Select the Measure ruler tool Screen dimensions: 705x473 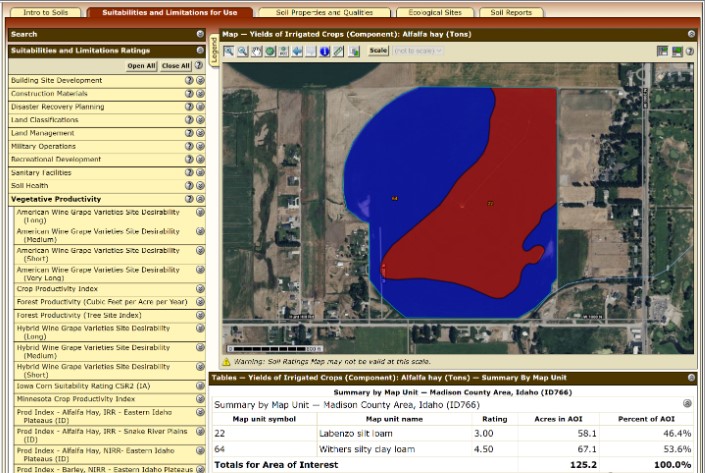pyautogui.click(x=338, y=51)
